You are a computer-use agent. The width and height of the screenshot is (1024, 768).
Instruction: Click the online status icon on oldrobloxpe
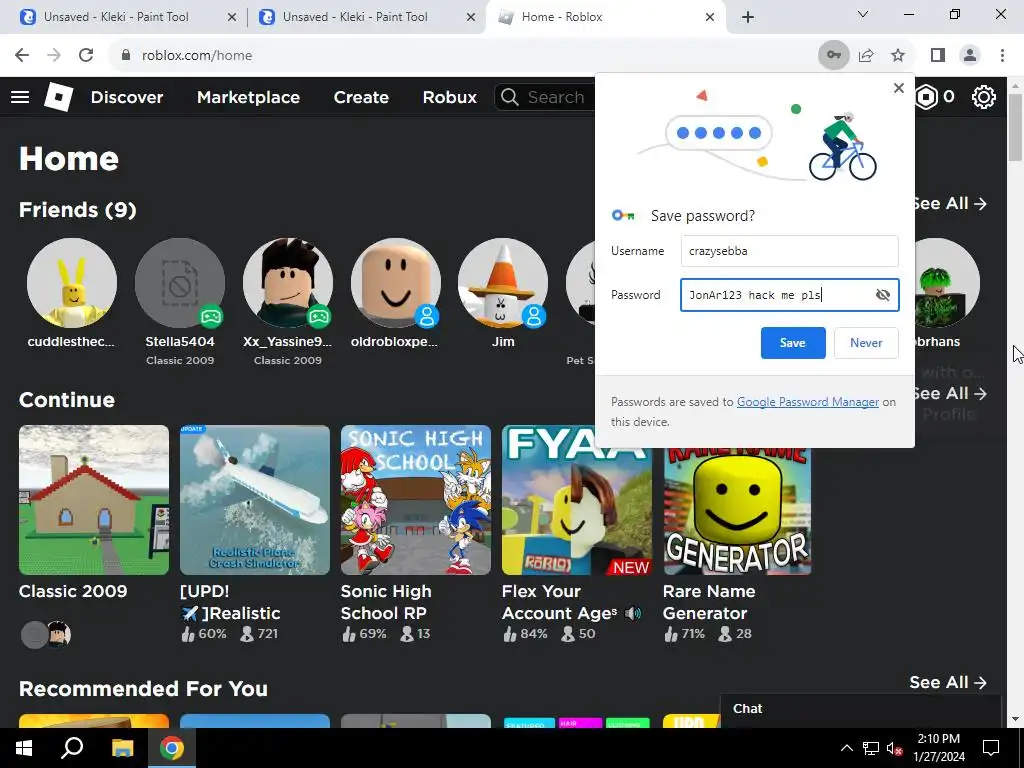426,317
